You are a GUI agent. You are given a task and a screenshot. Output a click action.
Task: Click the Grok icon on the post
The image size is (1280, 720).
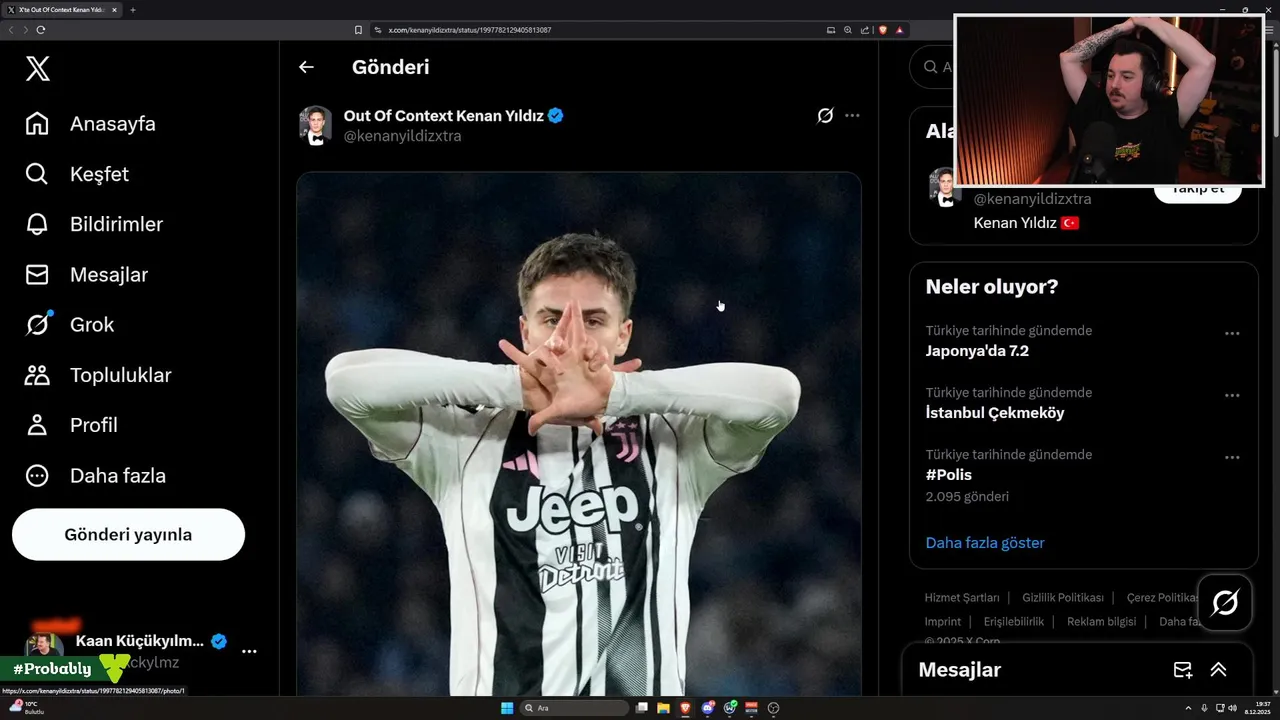(825, 115)
